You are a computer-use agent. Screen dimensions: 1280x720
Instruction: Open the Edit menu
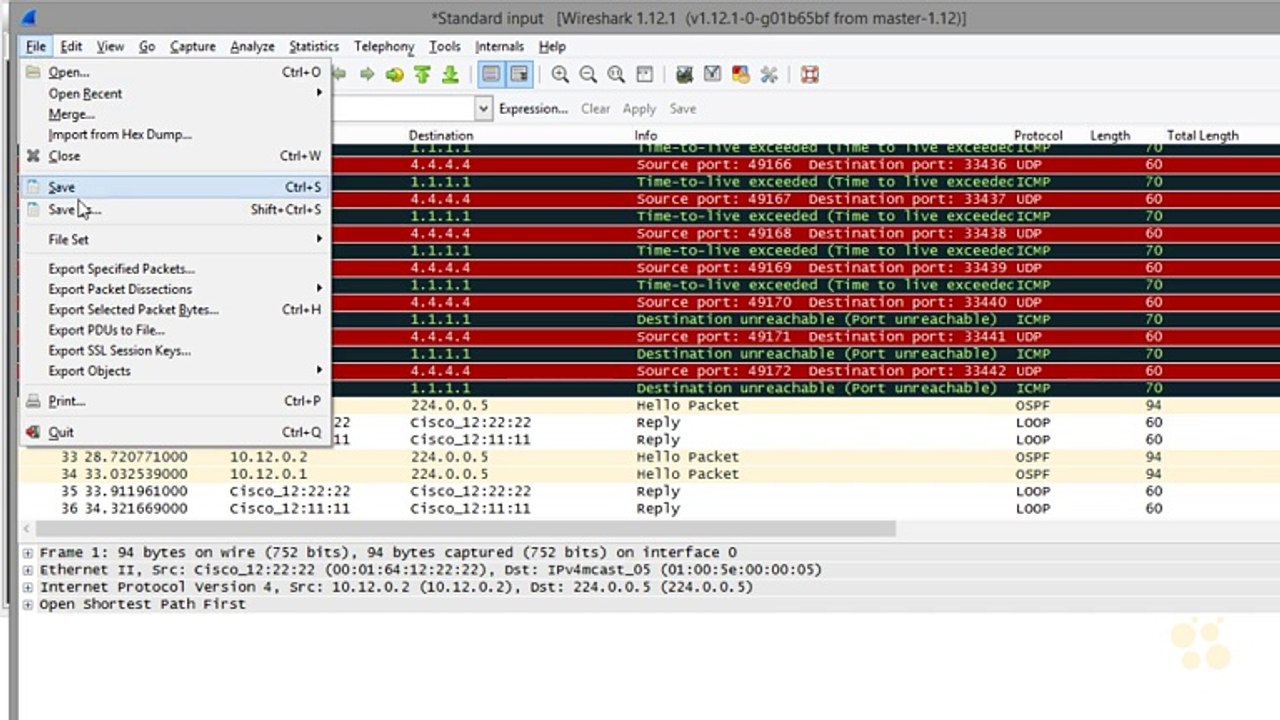pos(71,46)
